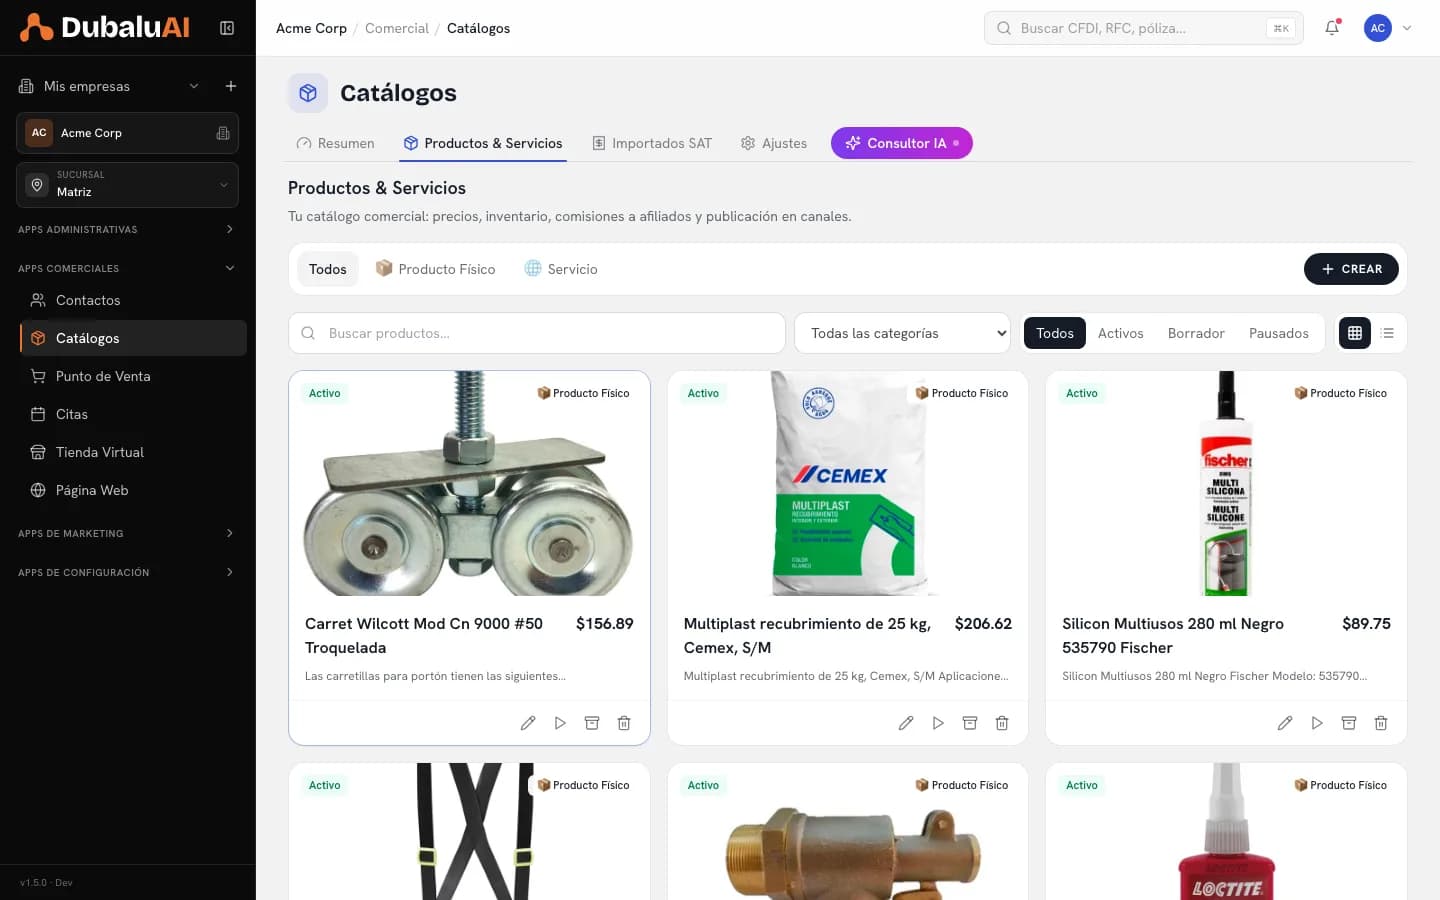
Task: Go to Ajustes tab
Action: coord(774,143)
